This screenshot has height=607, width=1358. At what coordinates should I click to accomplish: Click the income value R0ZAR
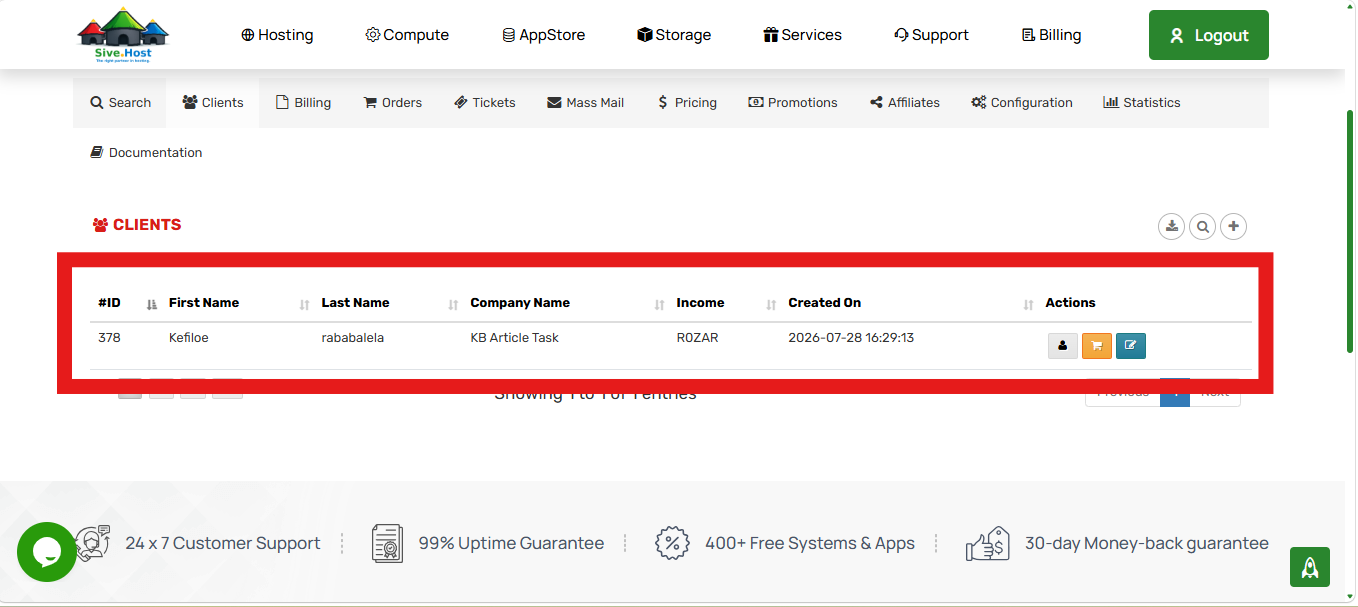697,338
